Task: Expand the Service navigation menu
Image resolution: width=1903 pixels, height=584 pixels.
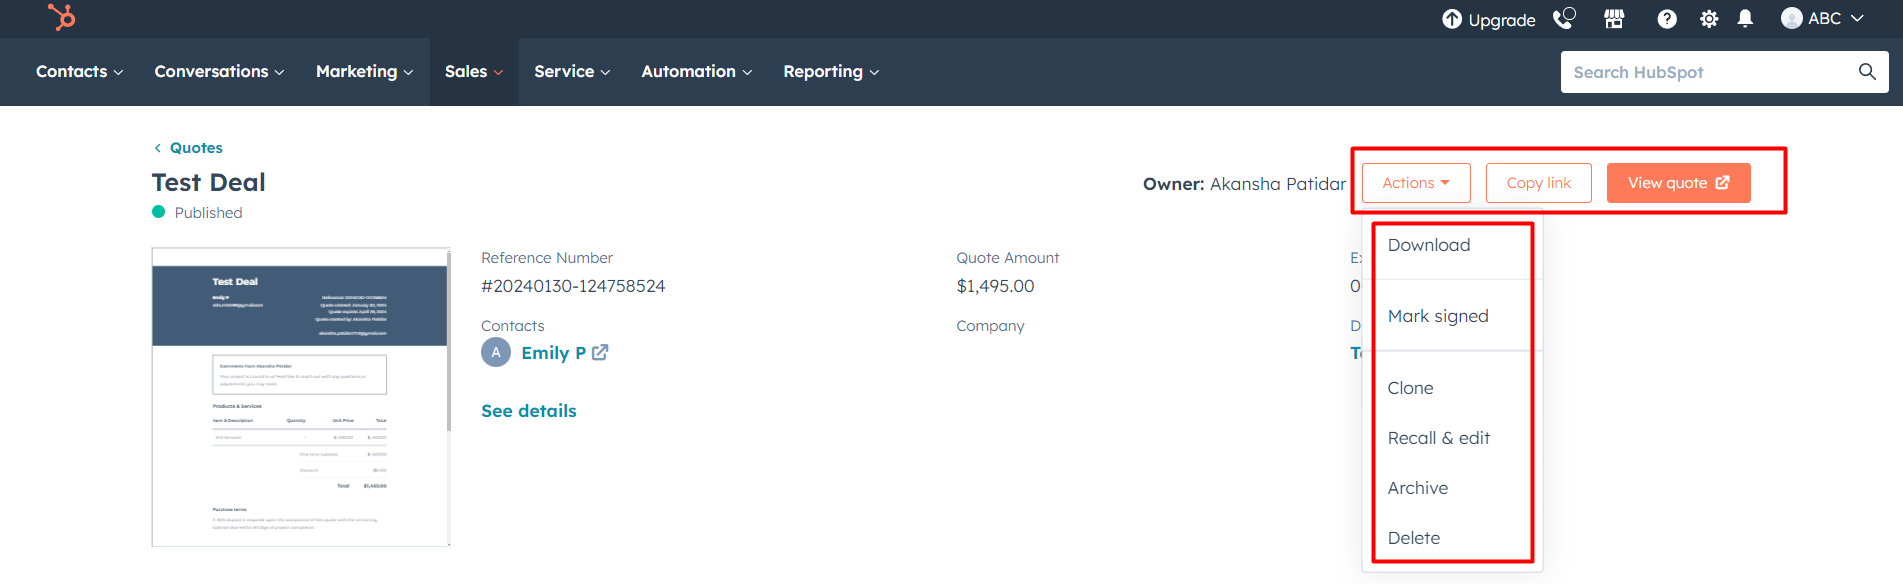Action: (x=572, y=72)
